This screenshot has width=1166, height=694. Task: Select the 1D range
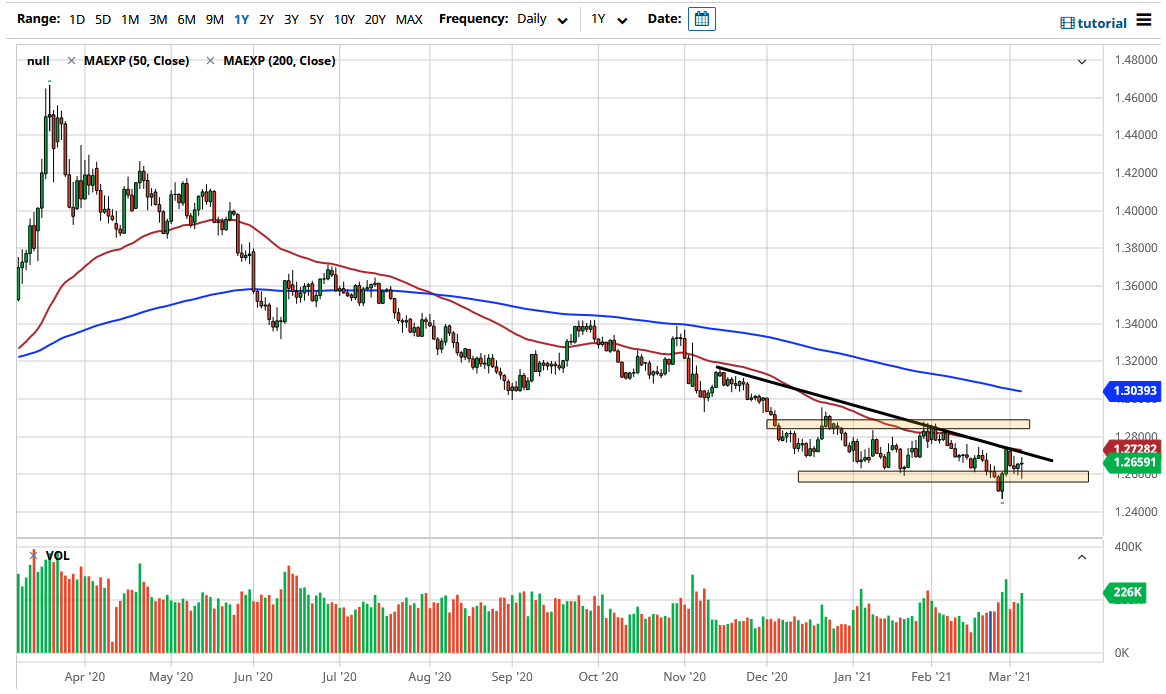pos(77,18)
